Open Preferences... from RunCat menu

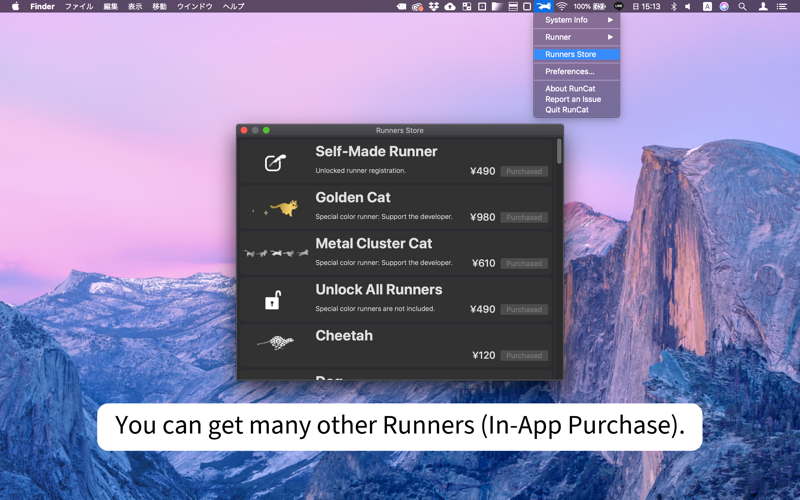click(x=577, y=71)
